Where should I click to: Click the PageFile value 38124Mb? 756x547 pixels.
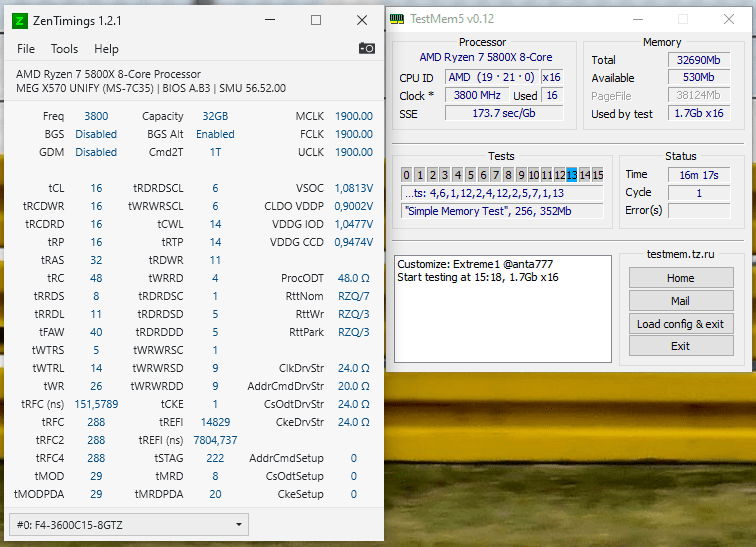click(x=699, y=95)
